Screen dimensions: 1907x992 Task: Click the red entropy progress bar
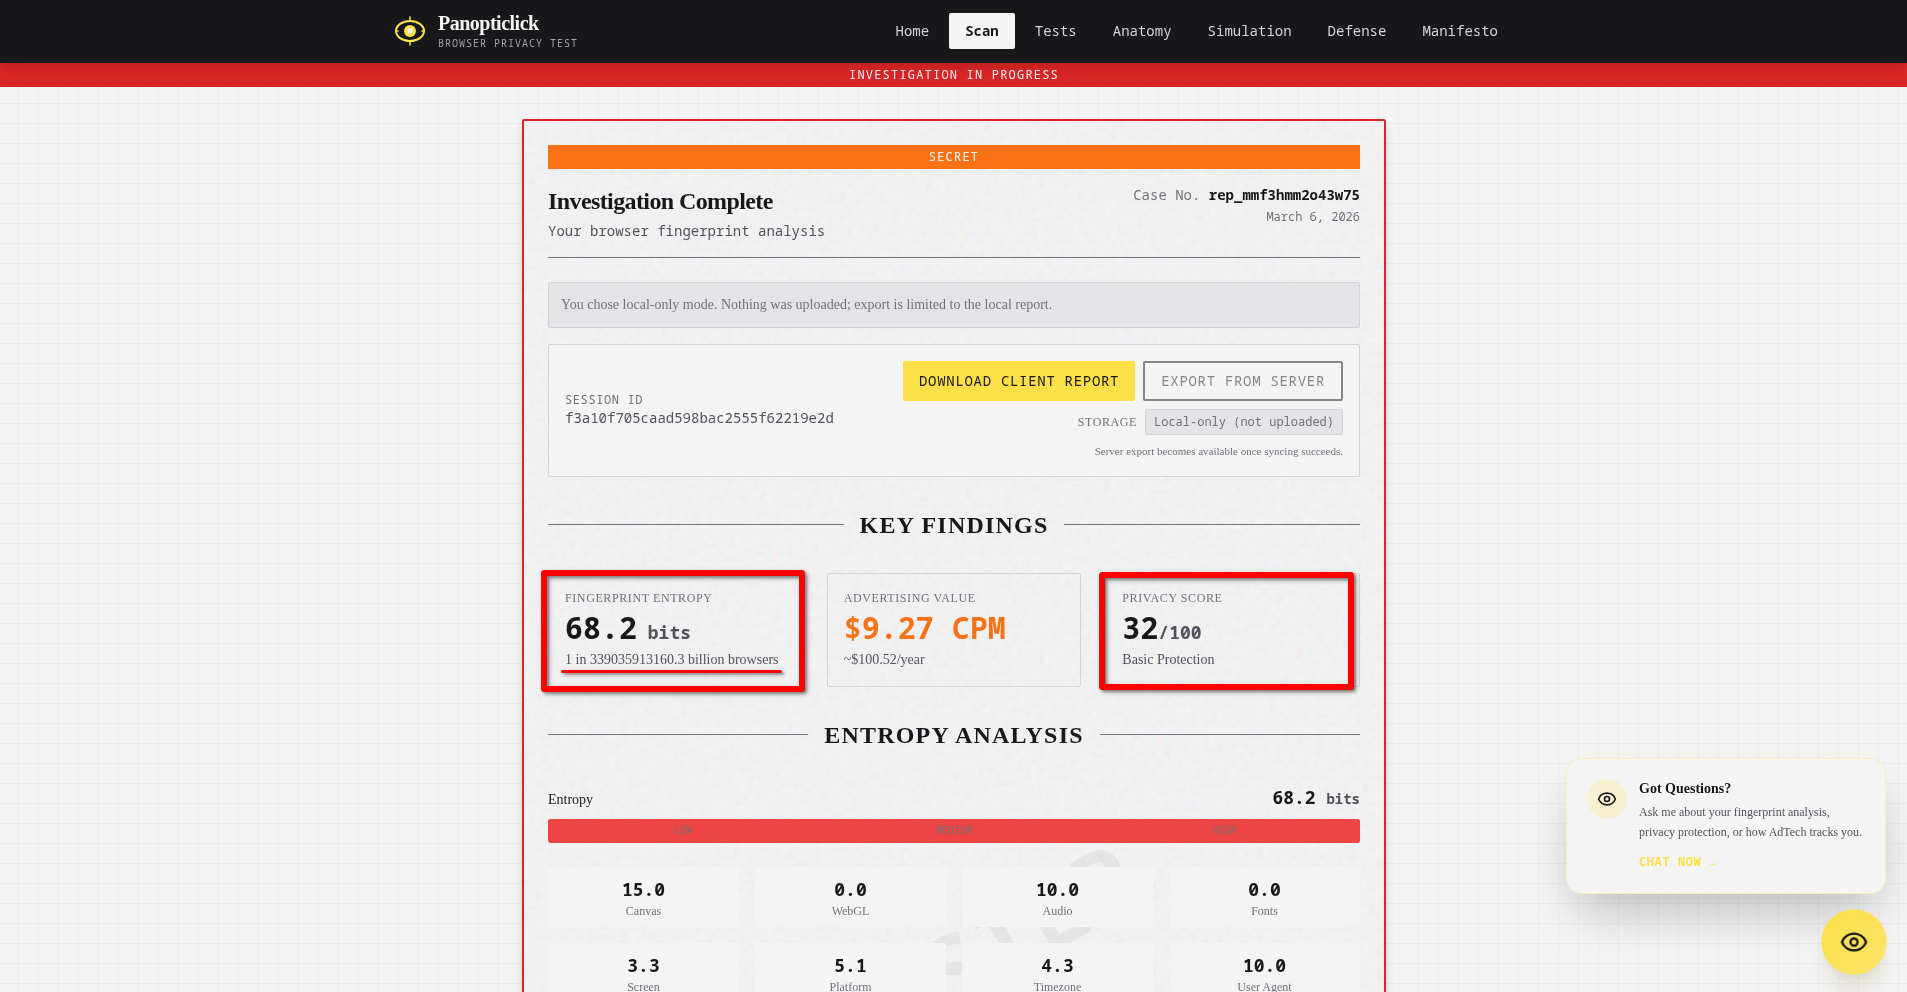click(x=953, y=831)
